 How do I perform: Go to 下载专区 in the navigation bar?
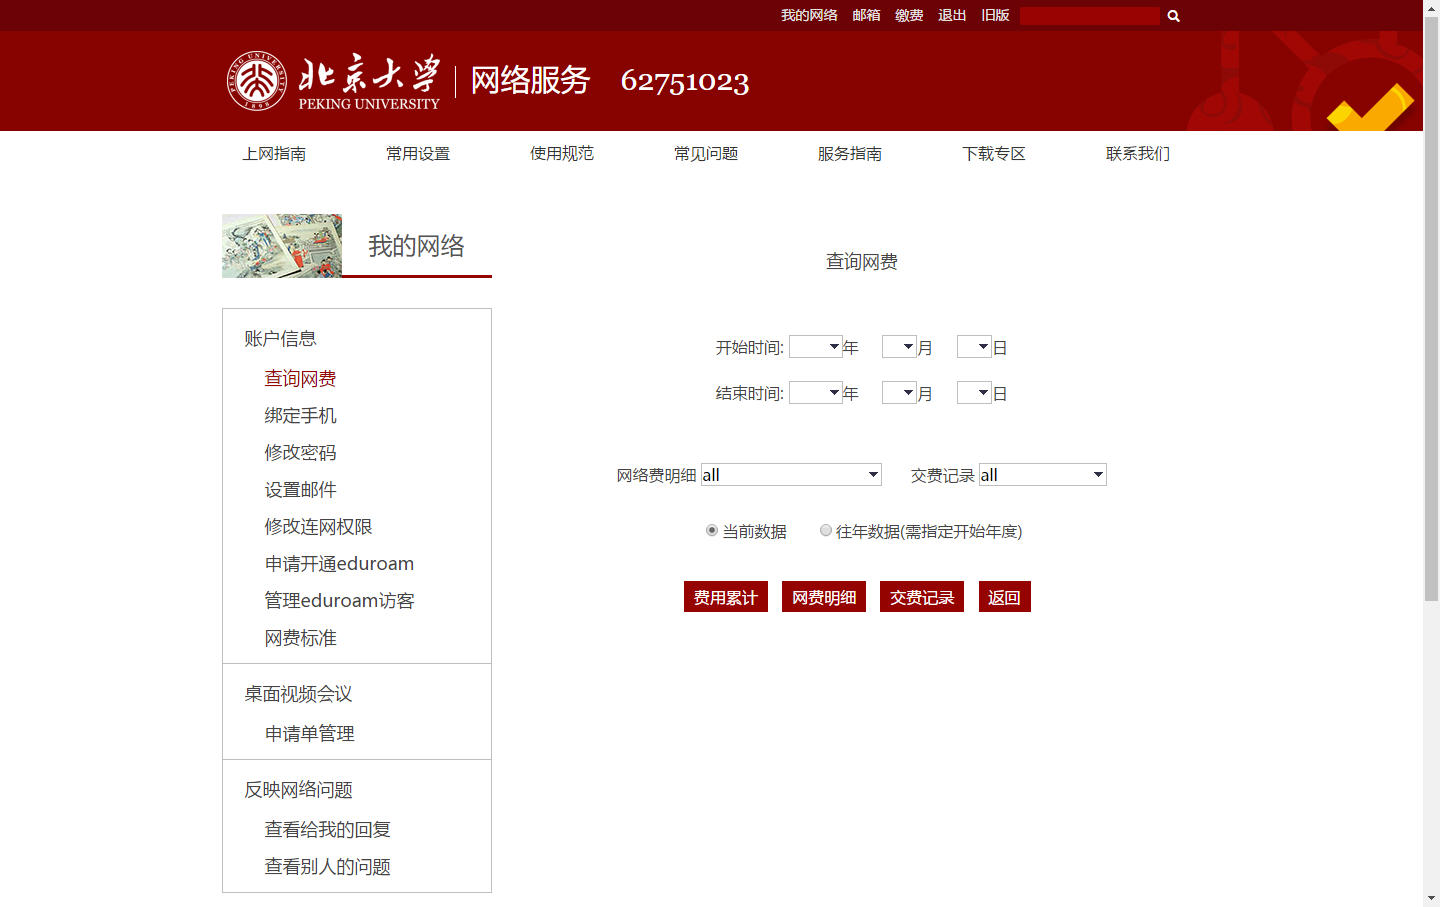993,154
